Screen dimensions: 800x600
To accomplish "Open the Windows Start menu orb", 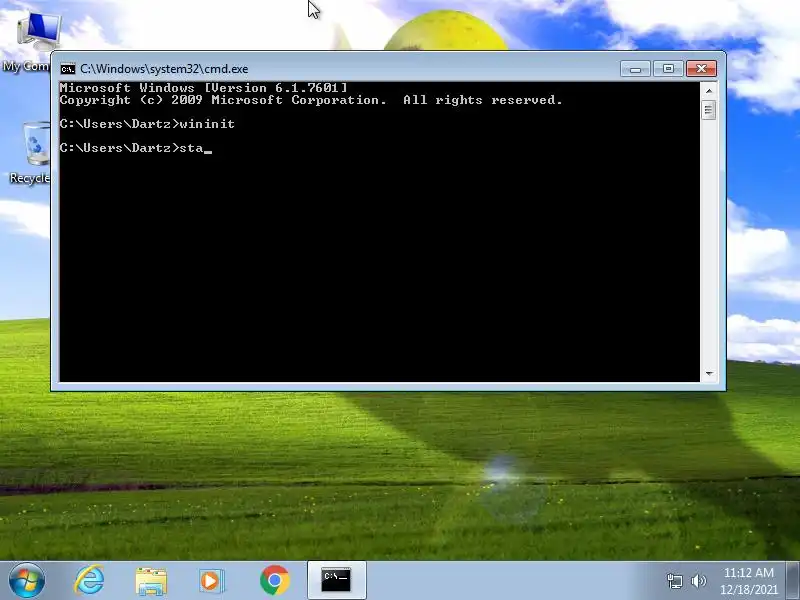I will pyautogui.click(x=27, y=581).
